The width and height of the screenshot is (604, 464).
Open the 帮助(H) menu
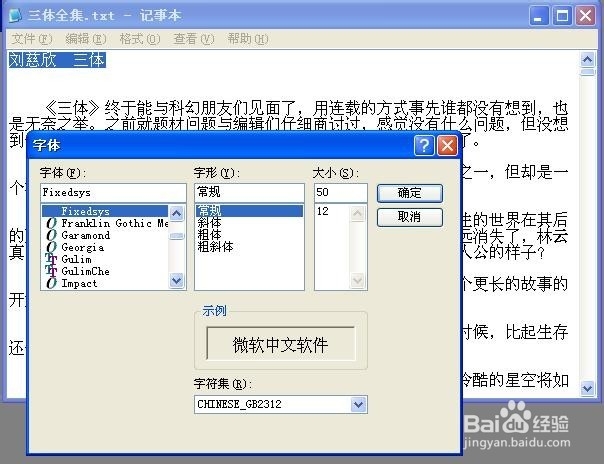click(x=247, y=39)
